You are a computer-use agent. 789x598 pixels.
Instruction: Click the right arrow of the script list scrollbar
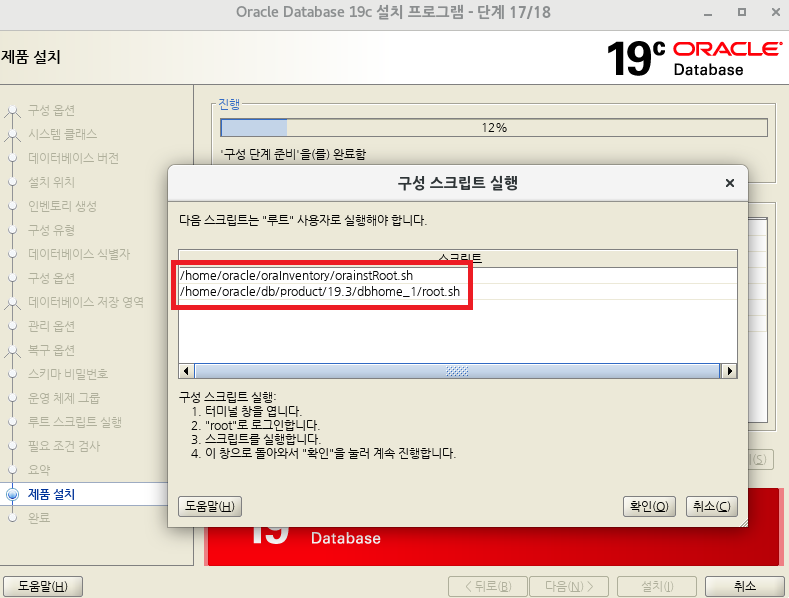point(729,371)
